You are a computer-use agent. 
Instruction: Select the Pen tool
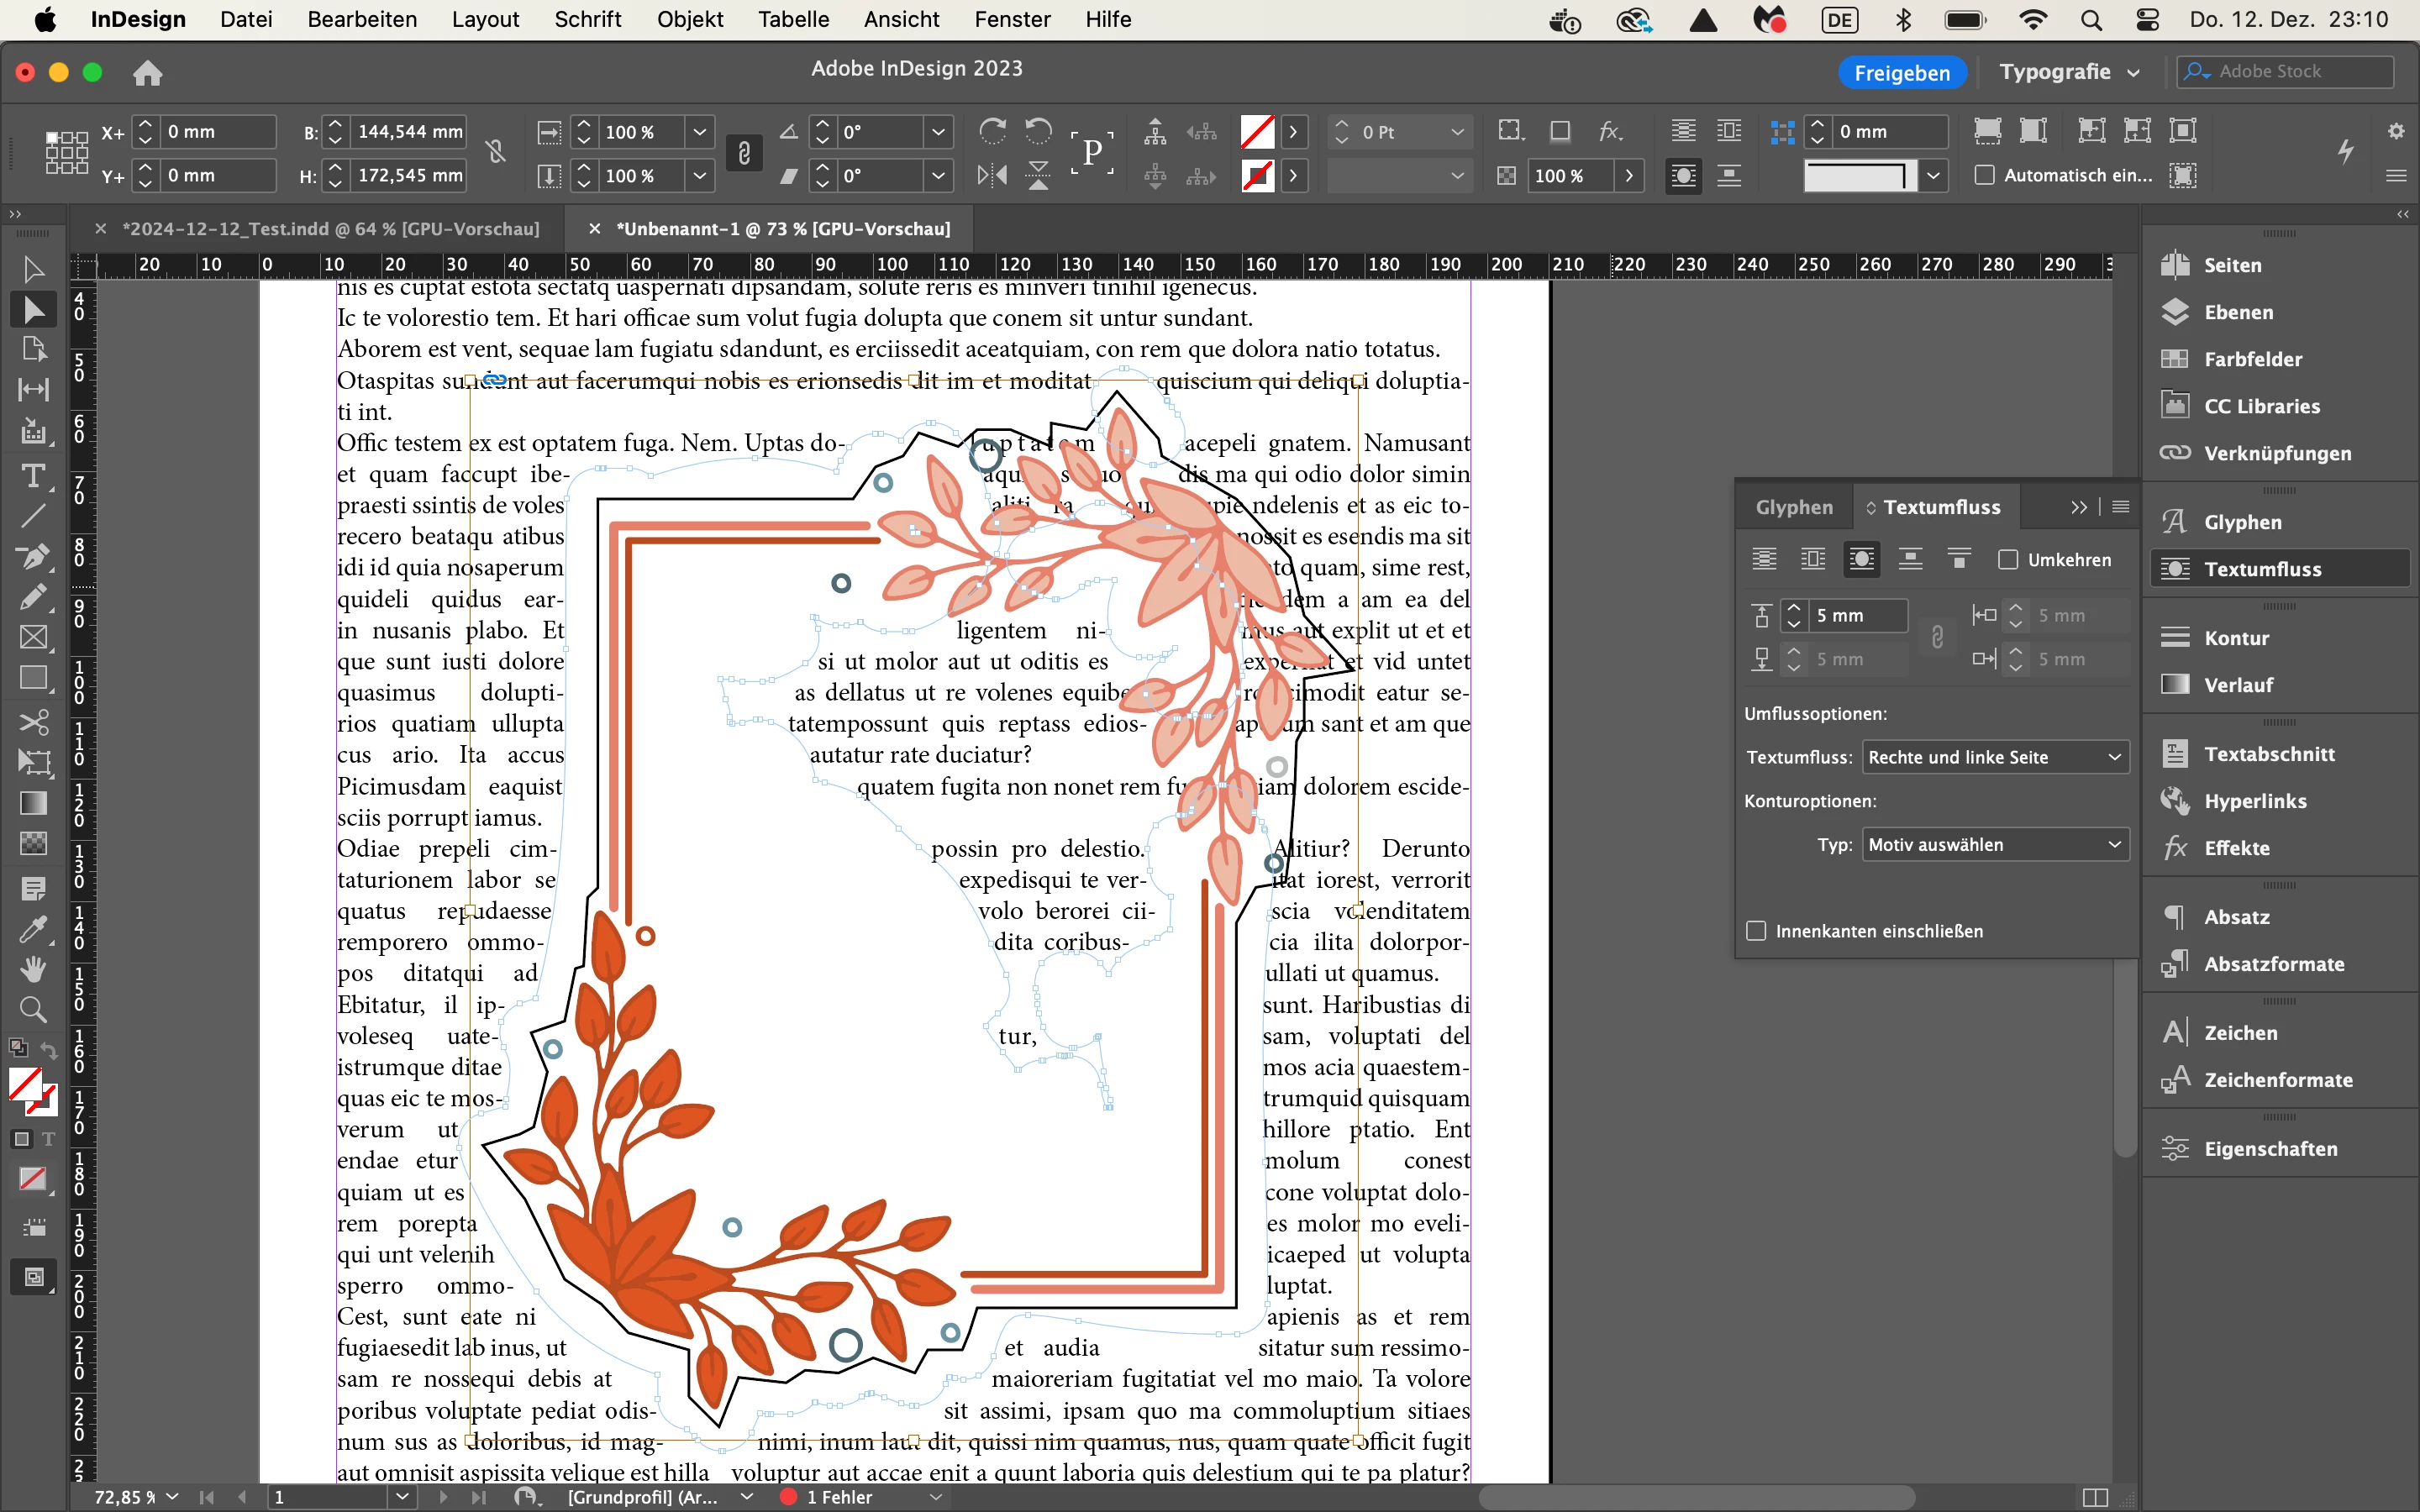point(33,556)
